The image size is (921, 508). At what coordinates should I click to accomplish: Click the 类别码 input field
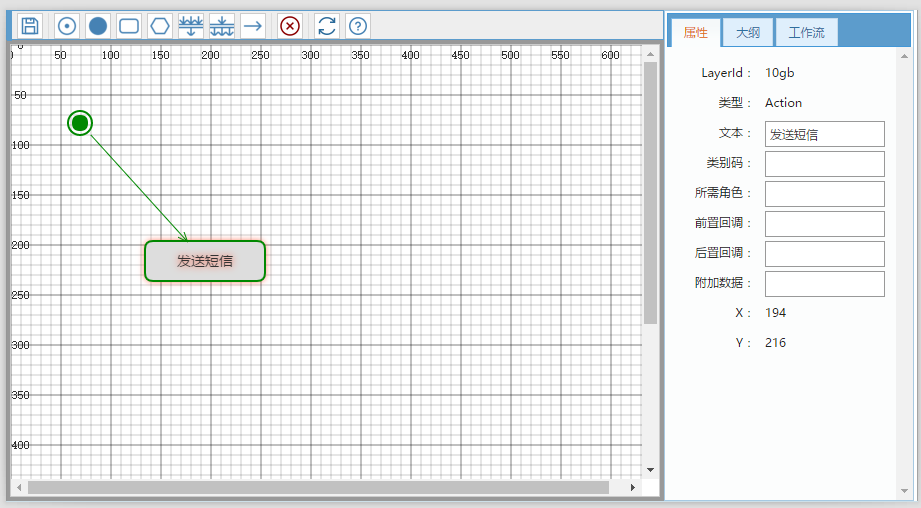pyautogui.click(x=824, y=164)
